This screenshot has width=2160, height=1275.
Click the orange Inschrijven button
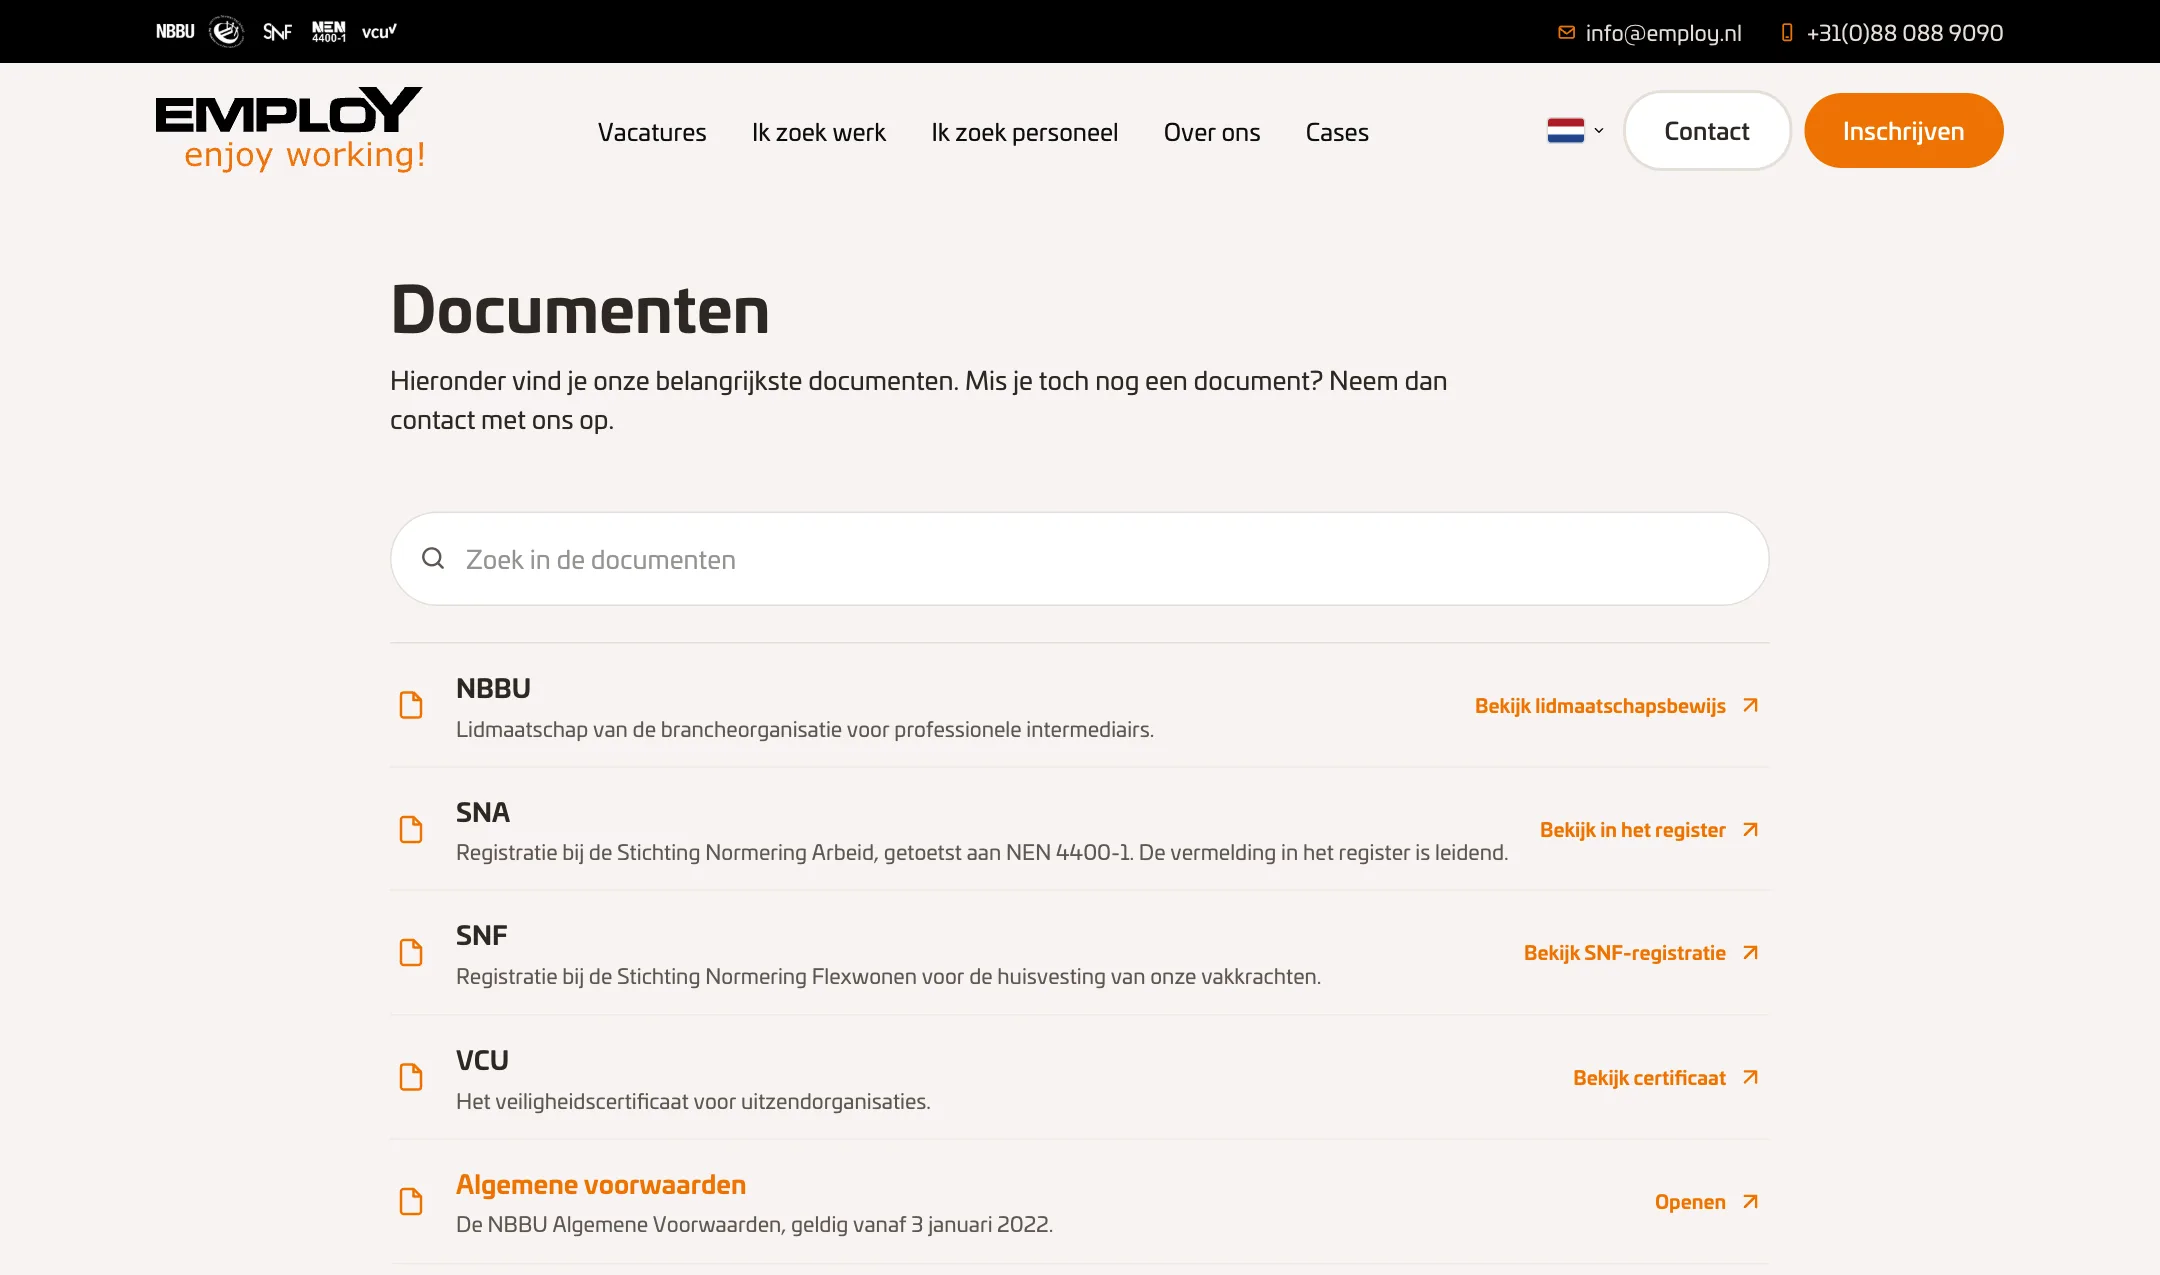(x=1904, y=131)
